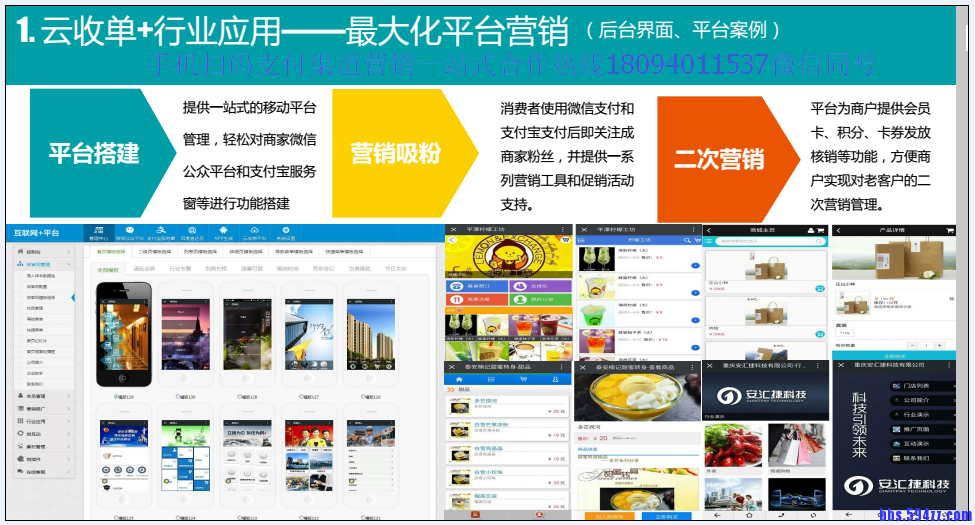Tap back arrow on 商城主页 header
This screenshot has width=975, height=525.
(x=709, y=231)
